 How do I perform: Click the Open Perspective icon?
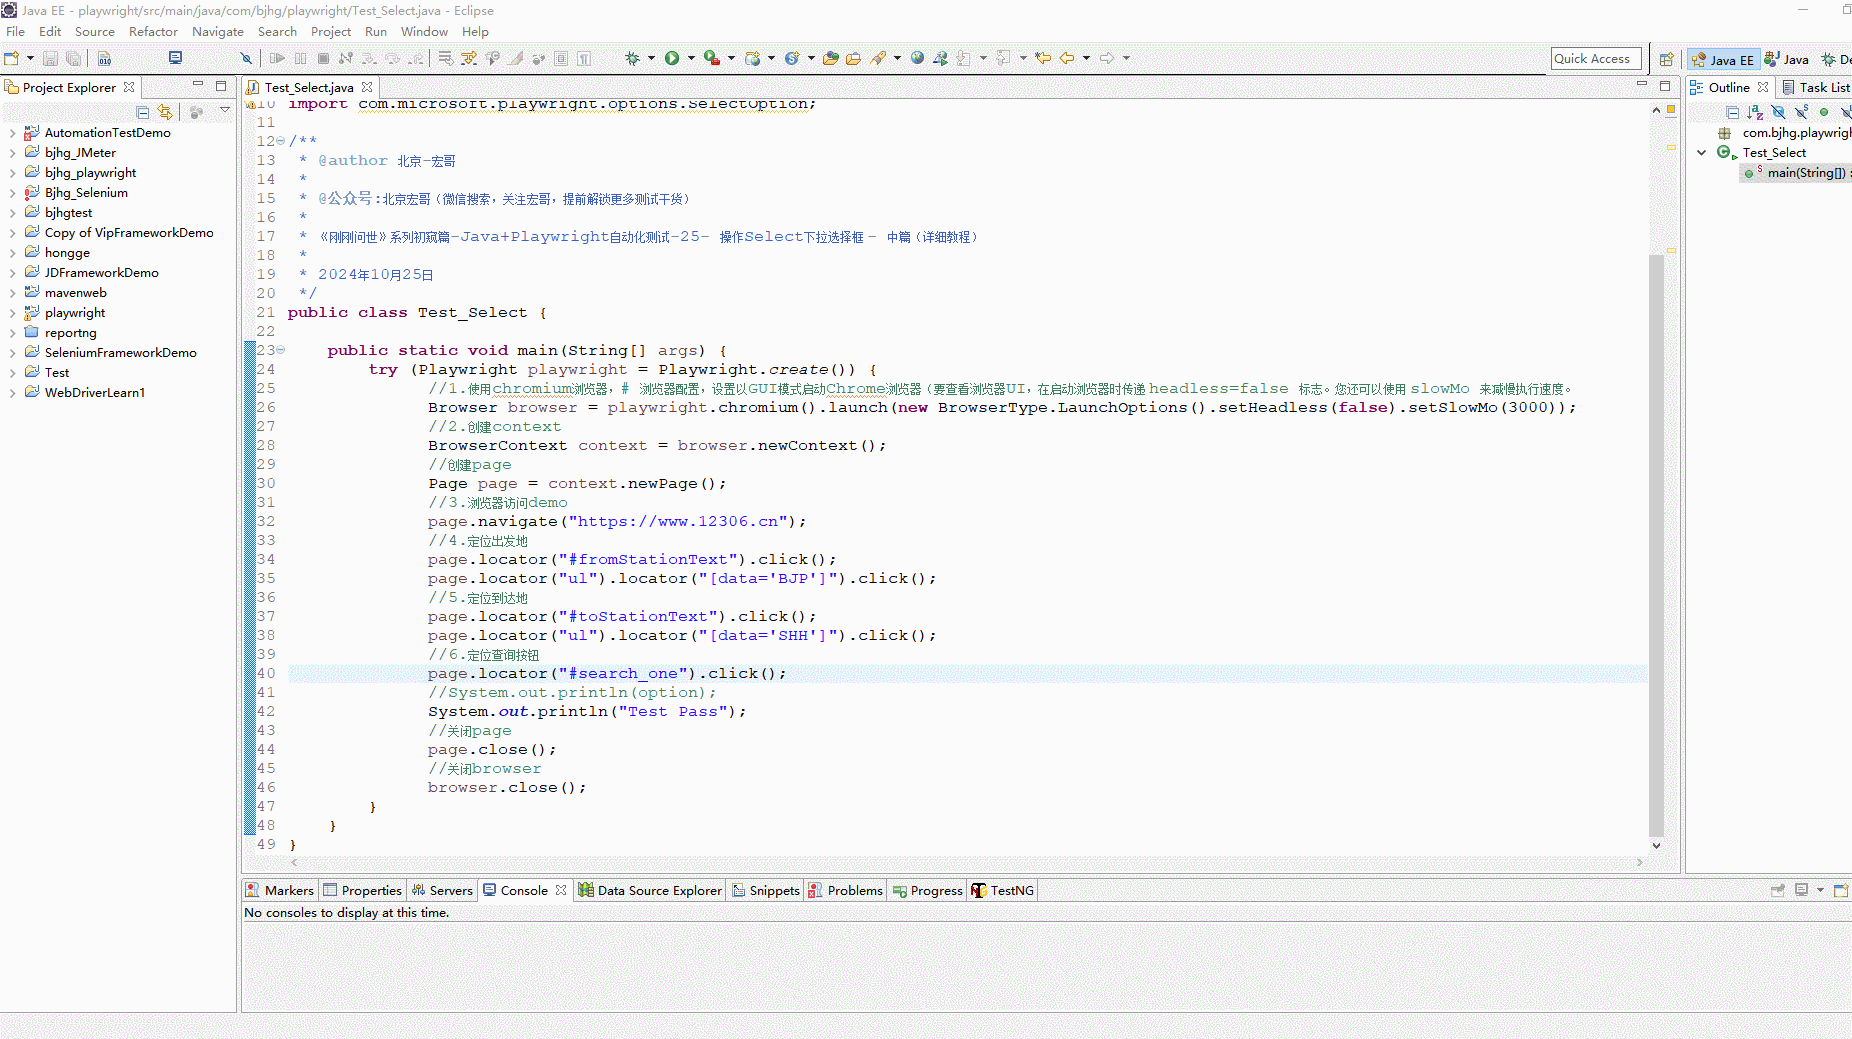(x=1666, y=59)
